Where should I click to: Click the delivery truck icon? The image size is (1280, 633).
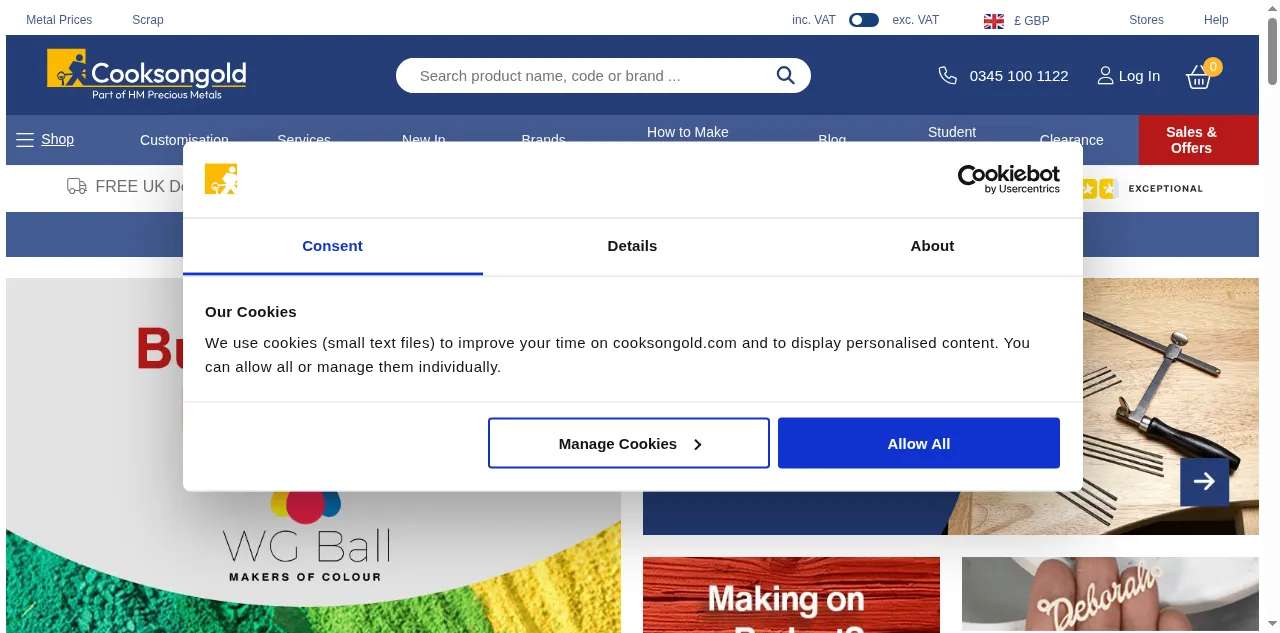click(77, 186)
